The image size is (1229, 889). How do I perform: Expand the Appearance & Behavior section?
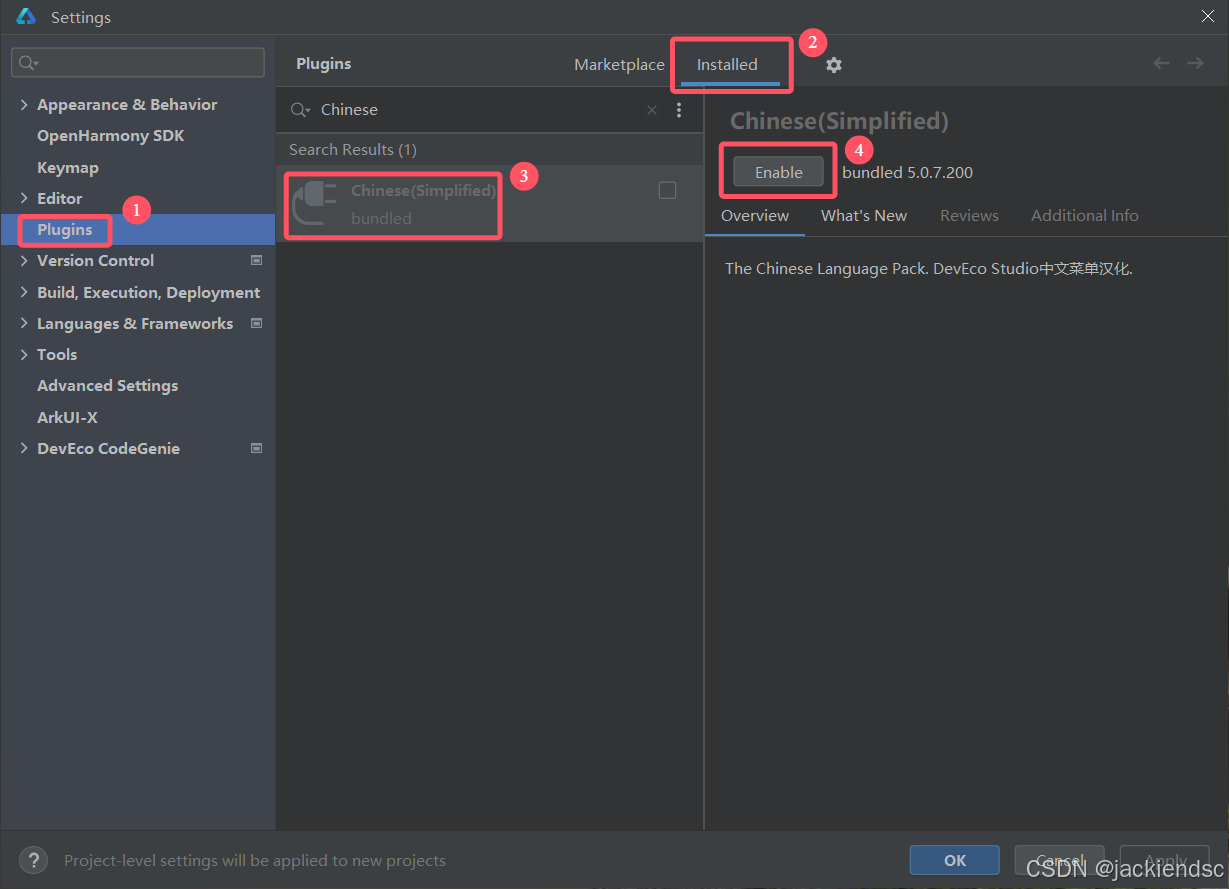tap(24, 104)
